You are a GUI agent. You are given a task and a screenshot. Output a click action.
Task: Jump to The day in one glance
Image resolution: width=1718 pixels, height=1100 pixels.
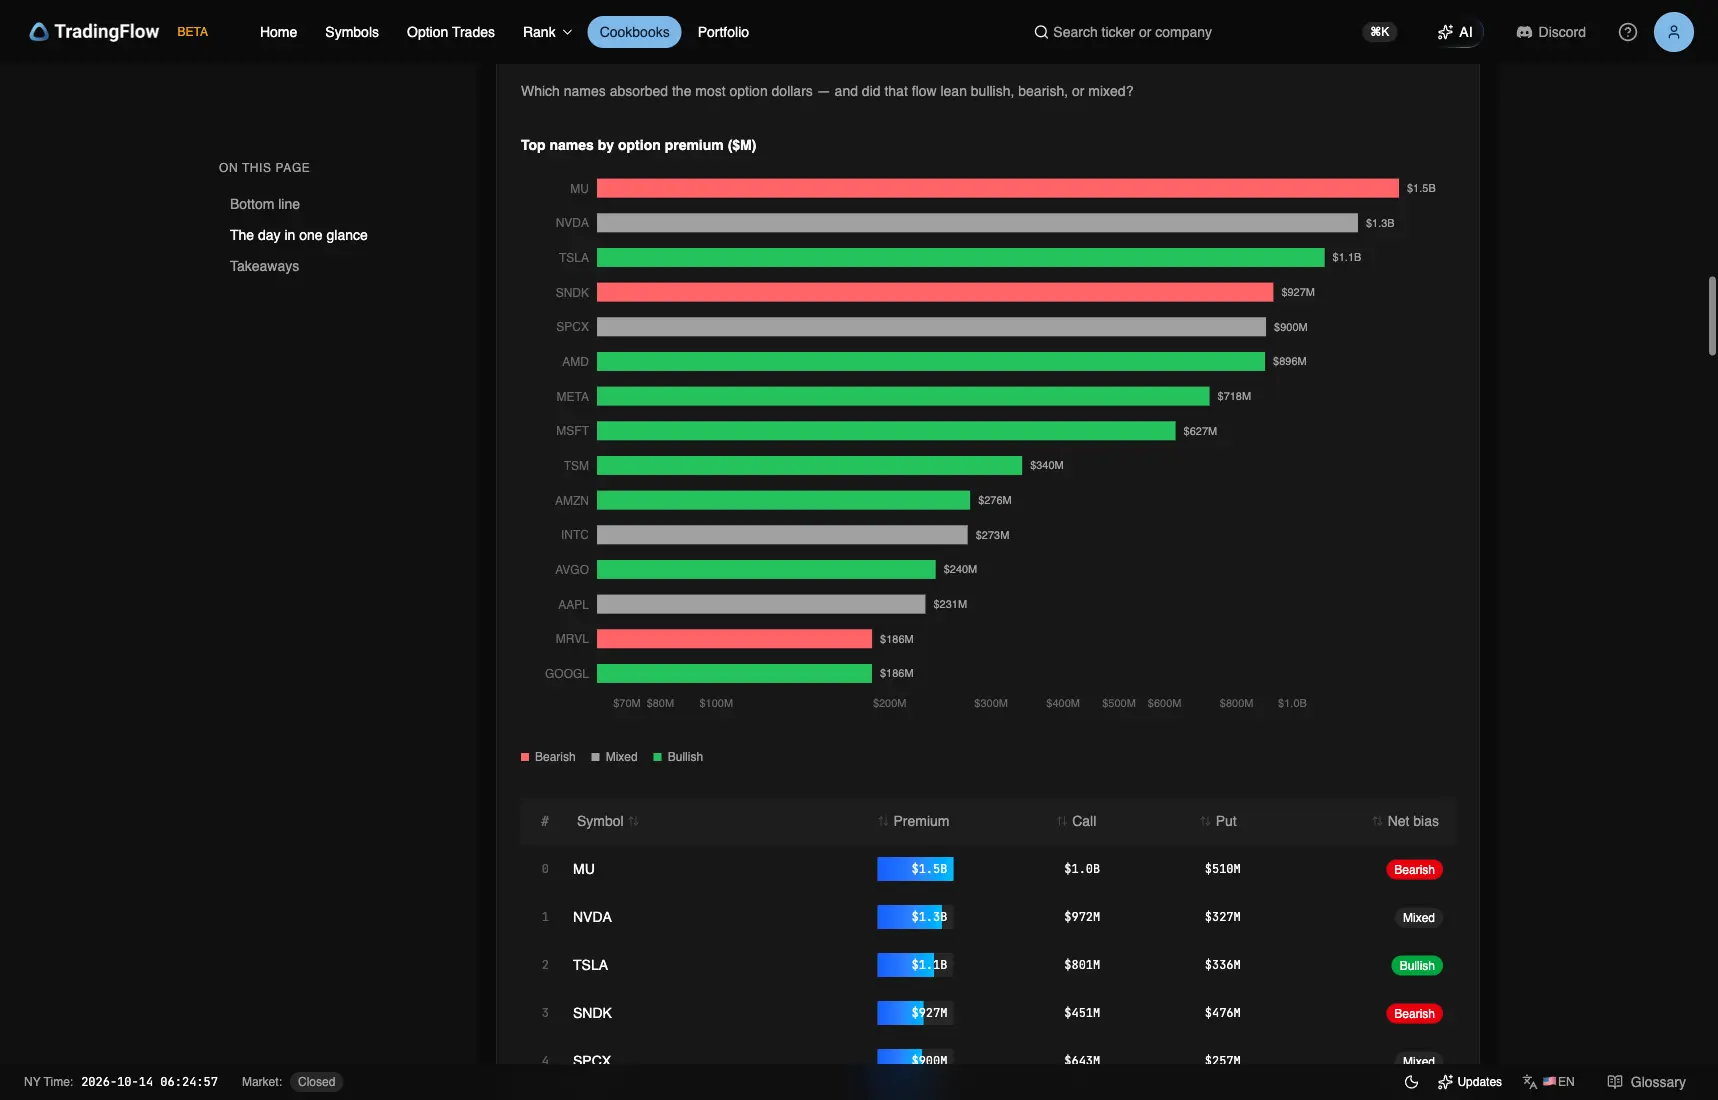(x=299, y=235)
